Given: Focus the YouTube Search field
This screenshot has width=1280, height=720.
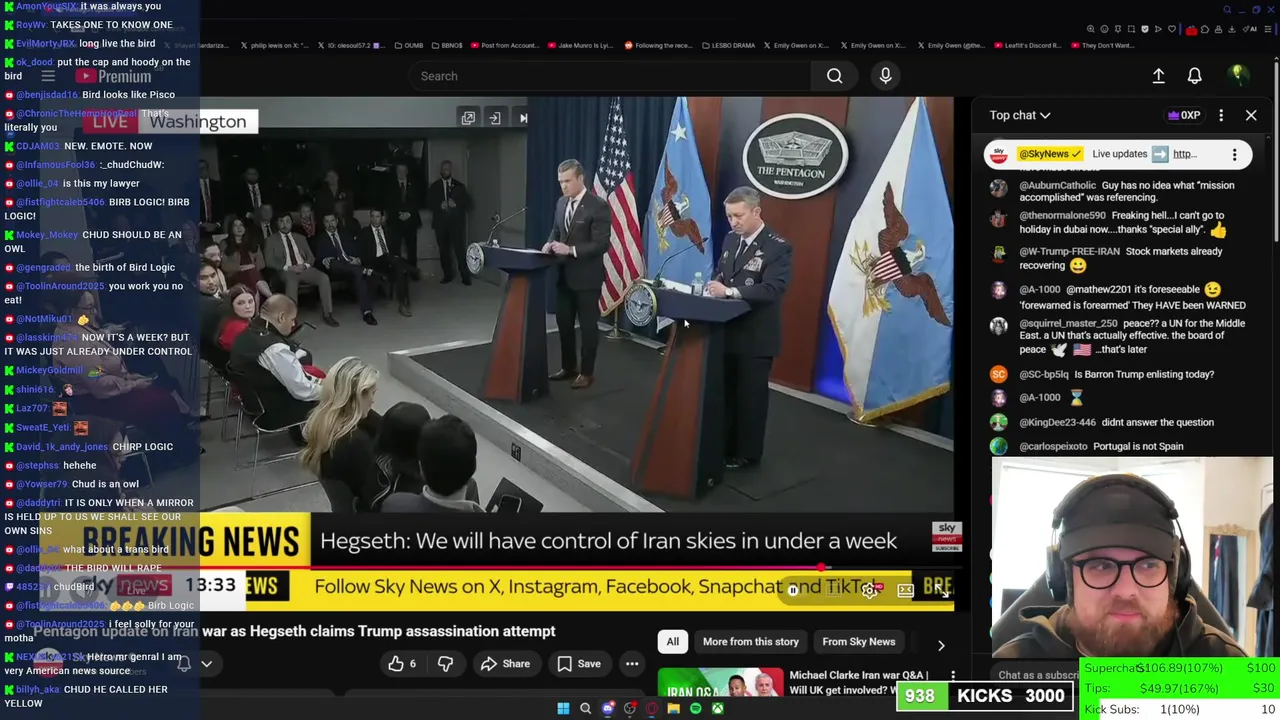Looking at the screenshot, I should pos(610,76).
